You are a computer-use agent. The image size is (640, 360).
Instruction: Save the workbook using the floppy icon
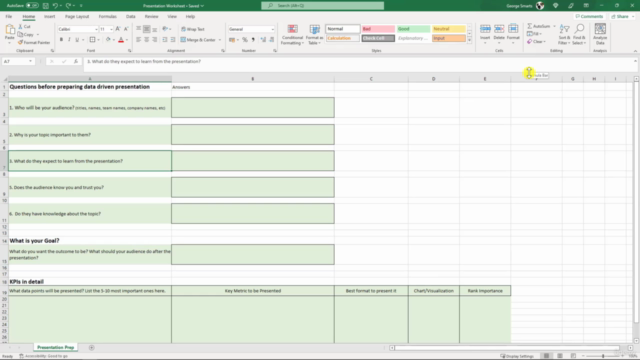tap(45, 6)
